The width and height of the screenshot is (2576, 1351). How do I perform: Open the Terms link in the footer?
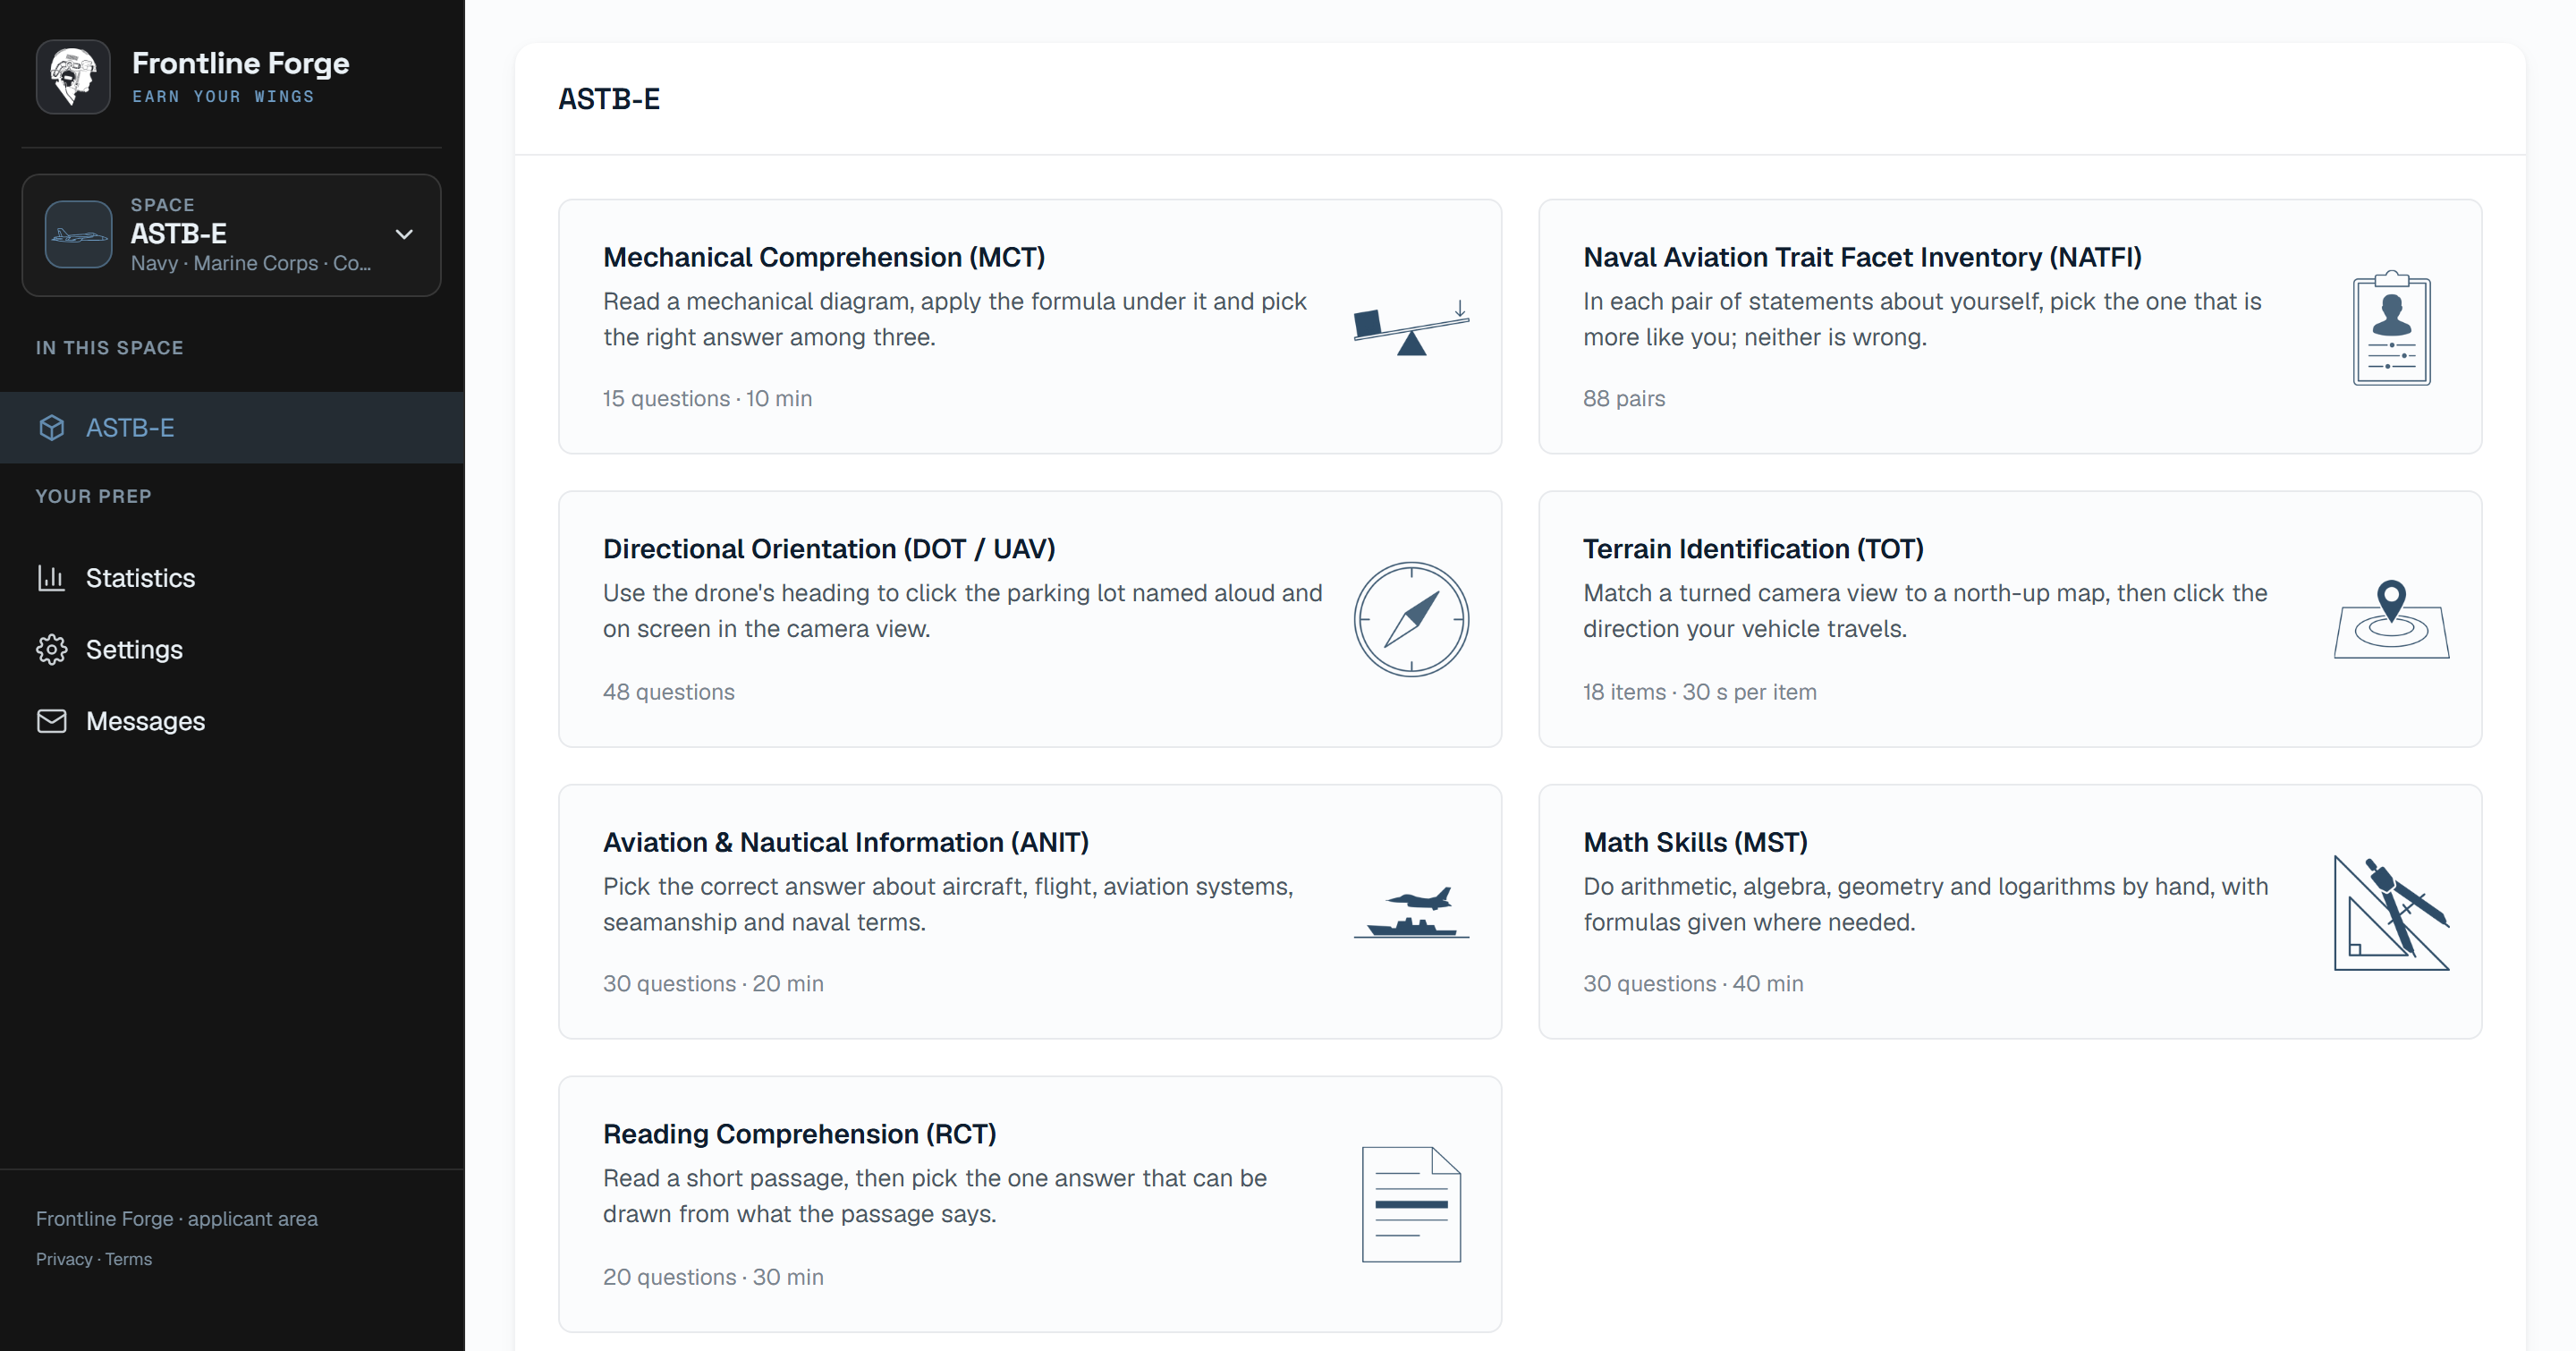129,1259
